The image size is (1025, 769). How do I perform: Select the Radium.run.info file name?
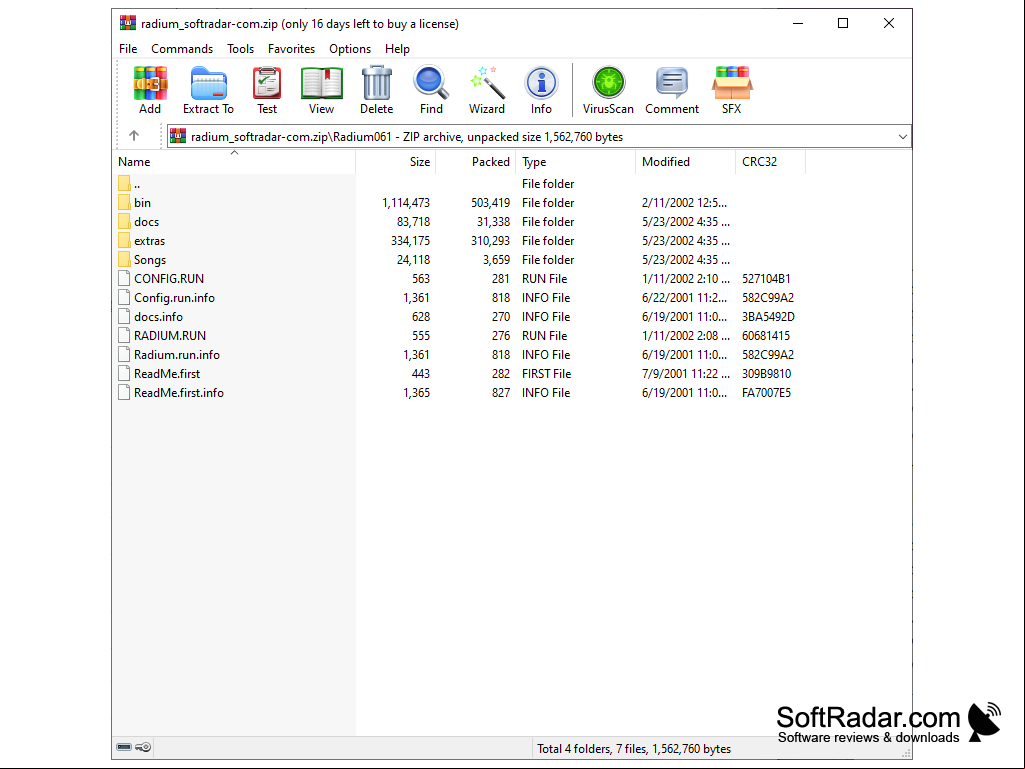pos(177,354)
